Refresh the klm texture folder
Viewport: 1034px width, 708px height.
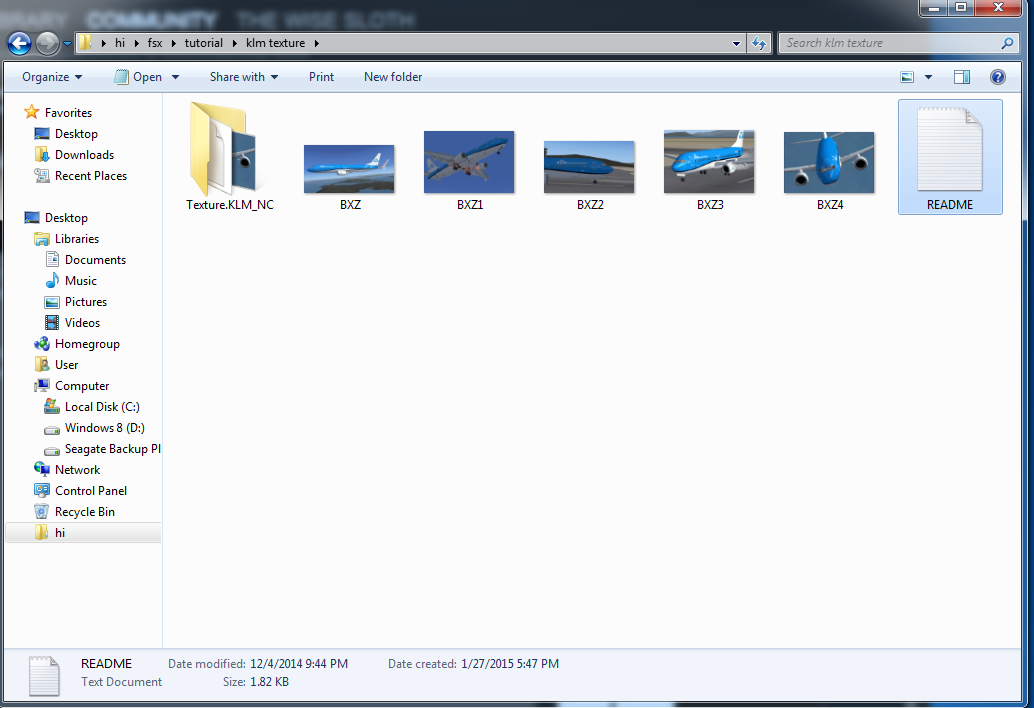(759, 44)
